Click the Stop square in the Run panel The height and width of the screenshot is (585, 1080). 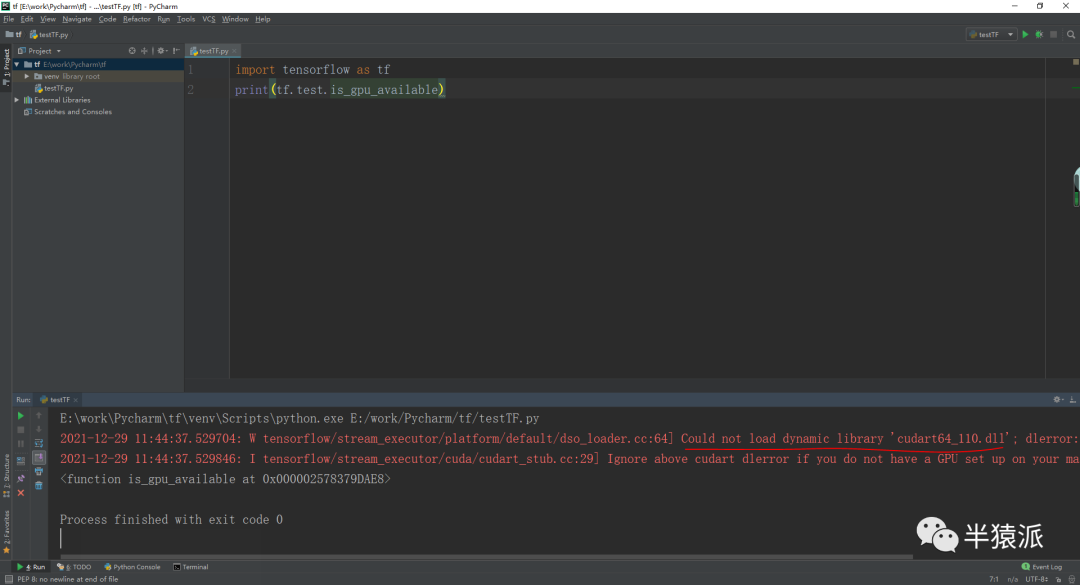[x=21, y=430]
